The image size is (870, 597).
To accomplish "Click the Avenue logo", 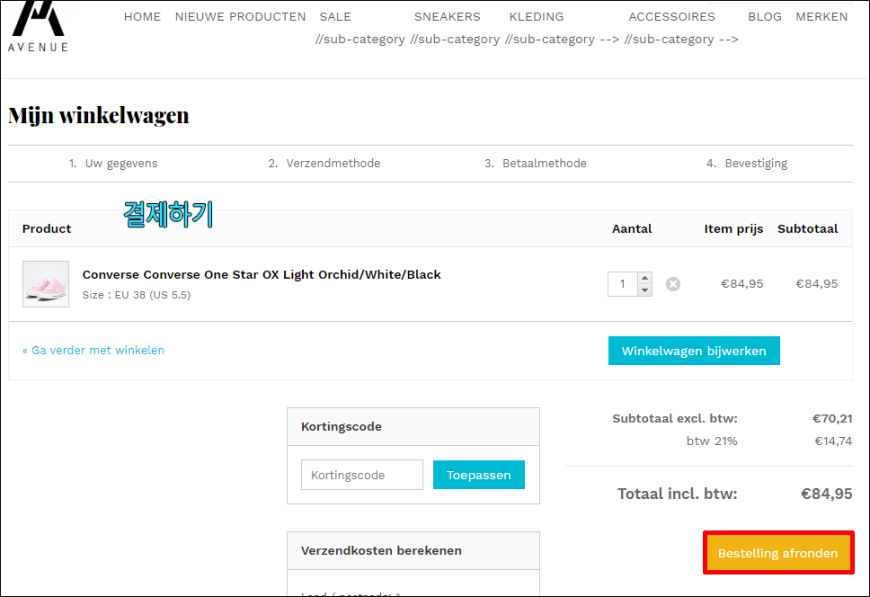I will coord(38,27).
